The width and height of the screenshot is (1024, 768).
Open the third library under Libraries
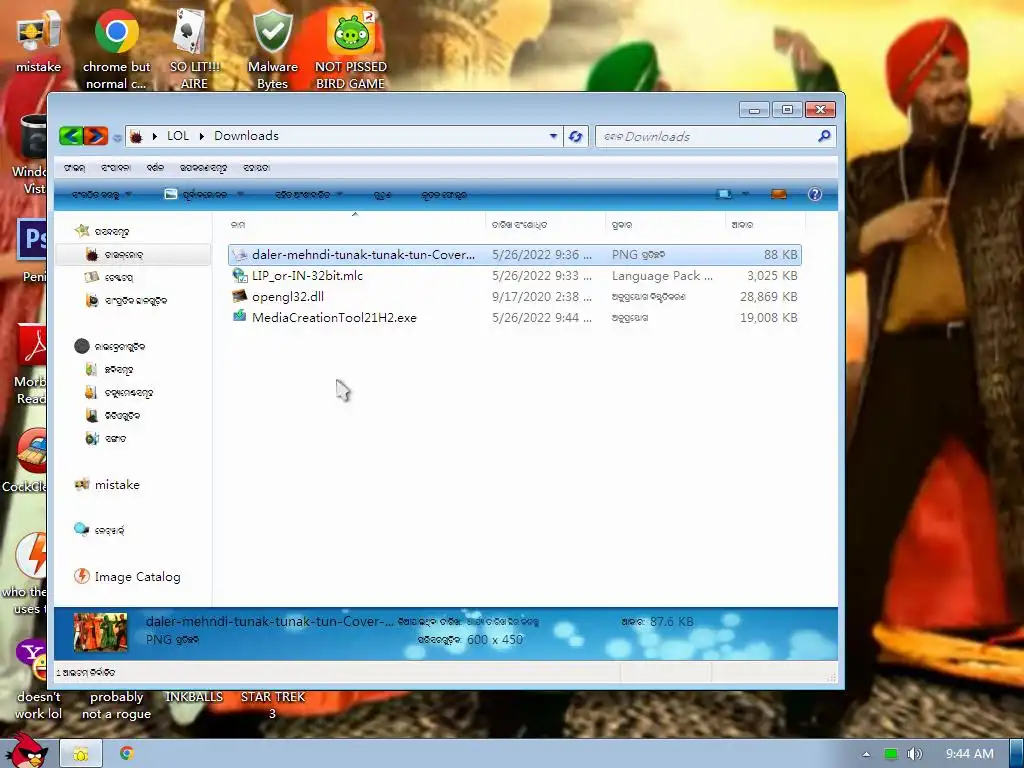click(x=113, y=415)
